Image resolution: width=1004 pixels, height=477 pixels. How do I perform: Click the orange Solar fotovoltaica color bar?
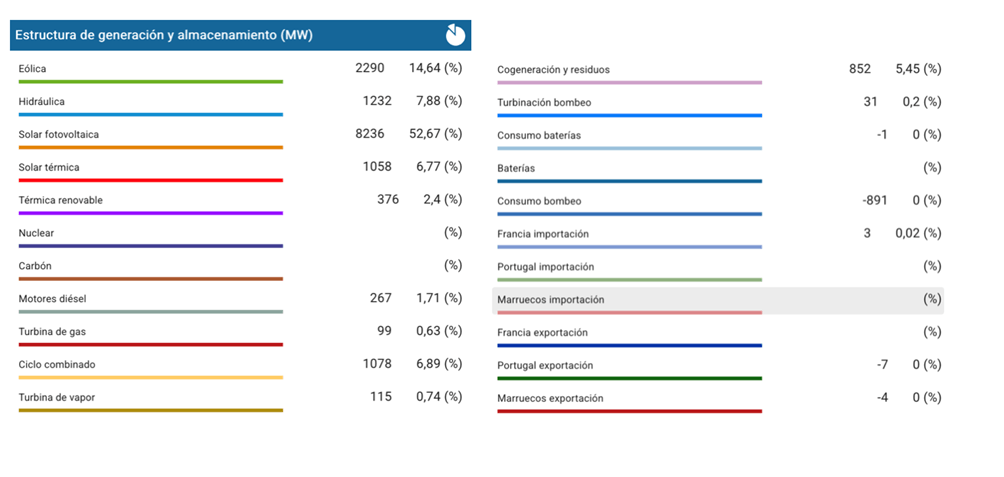[x=150, y=148]
